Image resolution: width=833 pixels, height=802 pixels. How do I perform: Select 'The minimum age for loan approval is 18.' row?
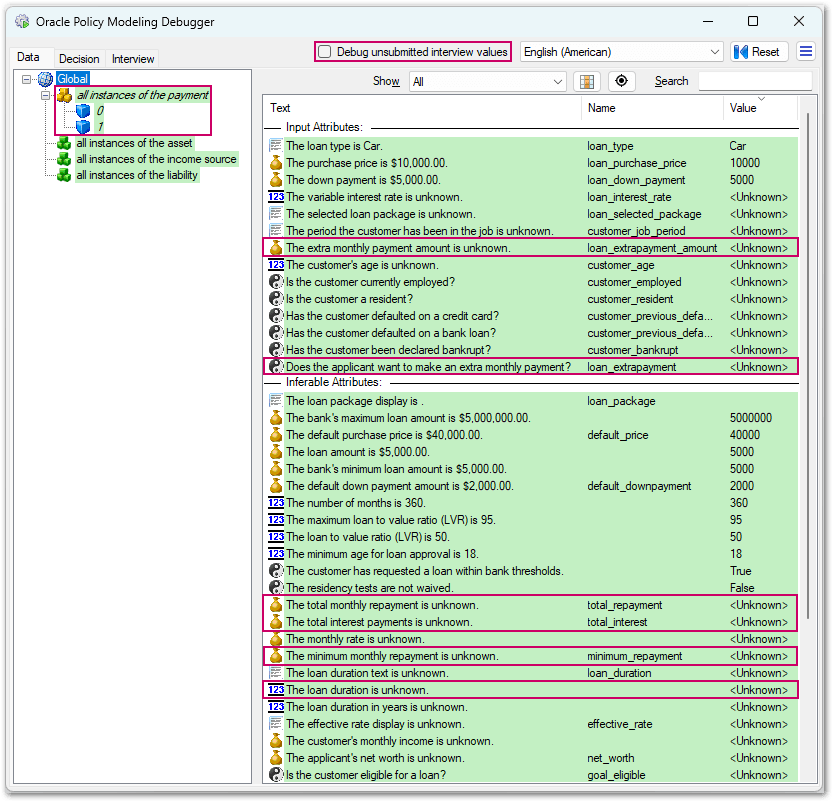[x=531, y=553]
